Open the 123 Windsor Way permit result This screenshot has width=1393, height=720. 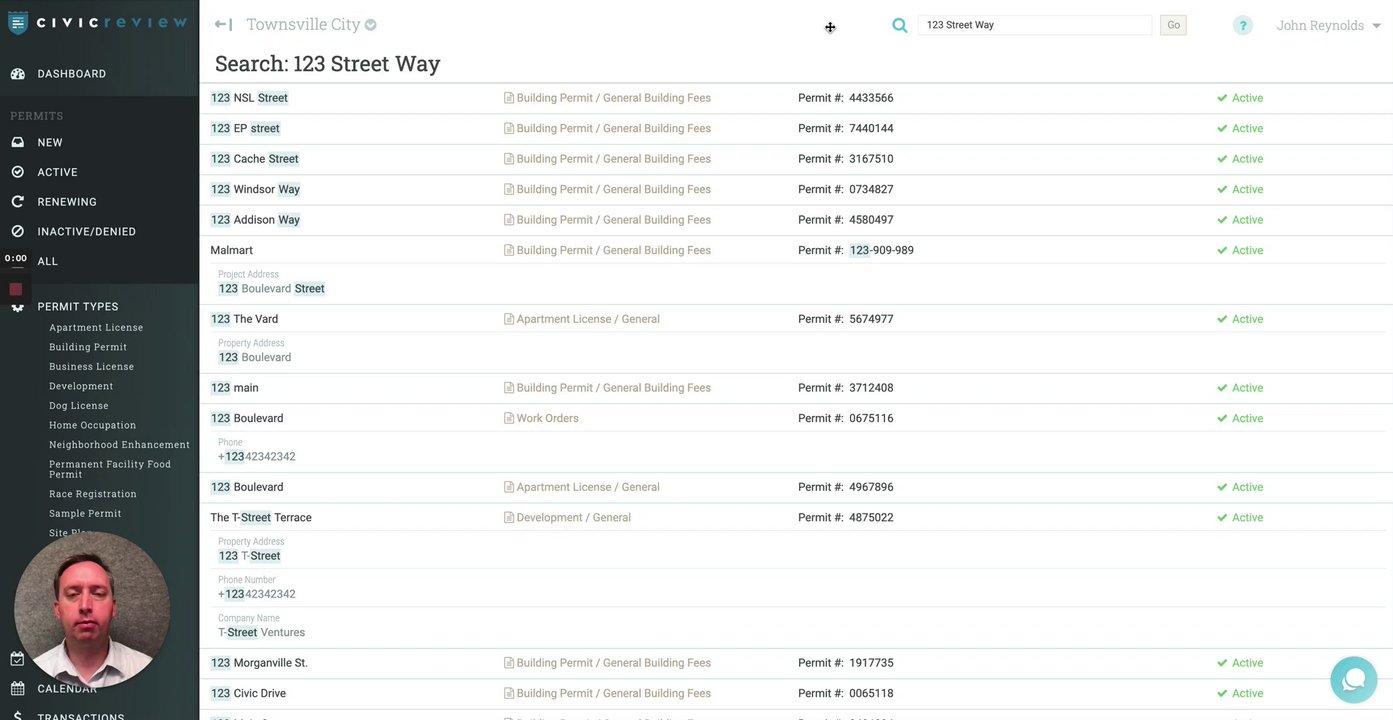coord(255,189)
